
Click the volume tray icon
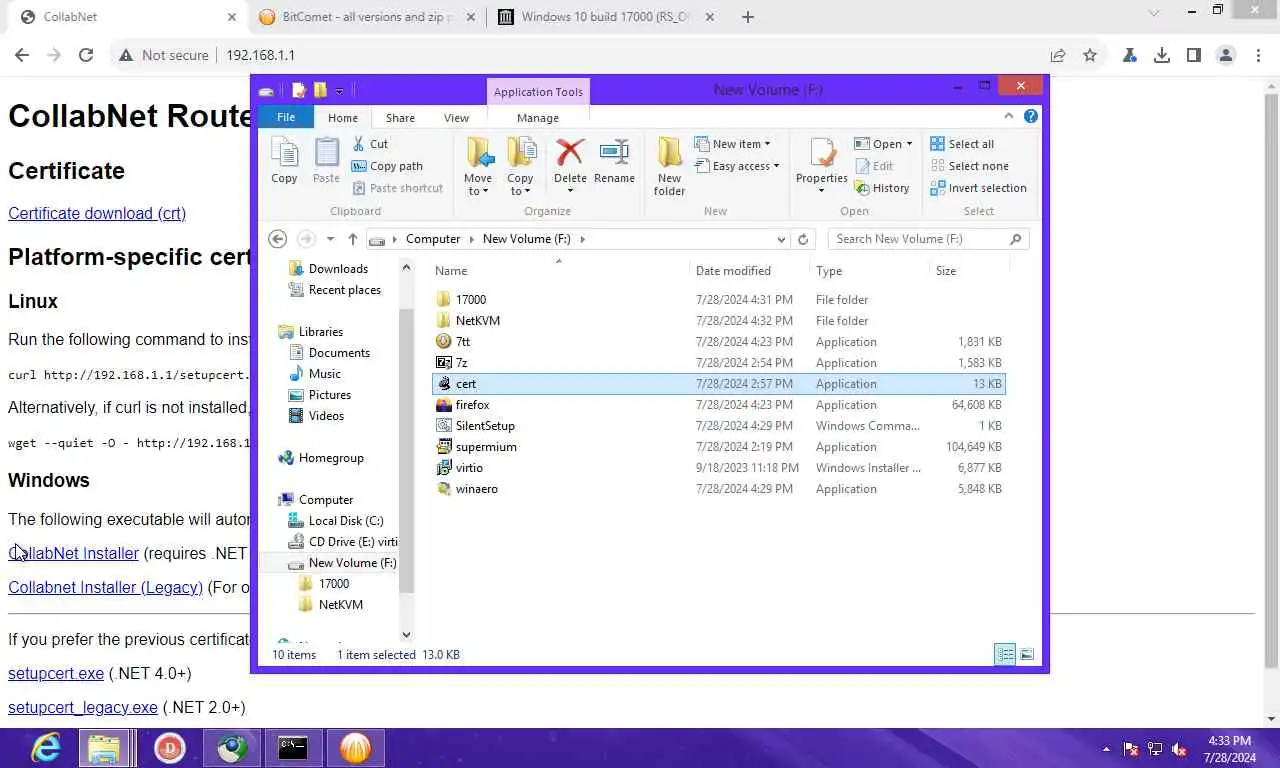pyautogui.click(x=1179, y=748)
